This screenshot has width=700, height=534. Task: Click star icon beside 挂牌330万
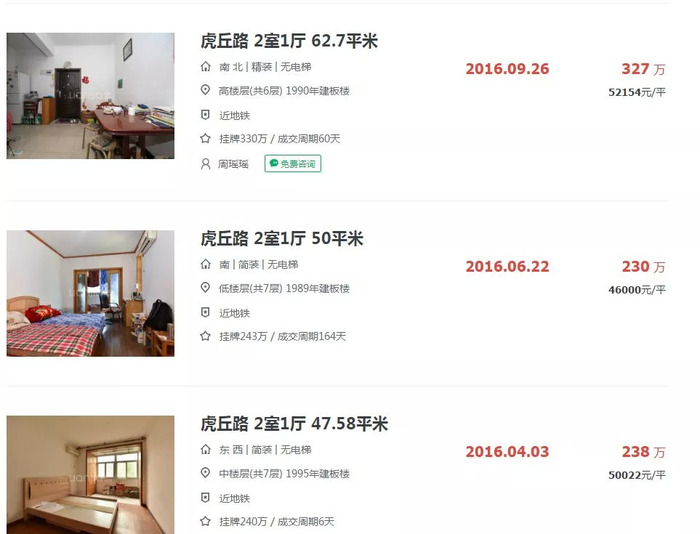click(x=205, y=138)
